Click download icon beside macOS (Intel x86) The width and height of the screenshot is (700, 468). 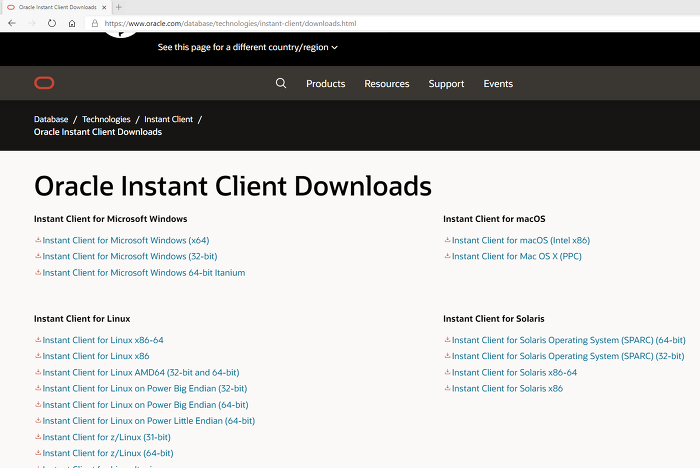[447, 240]
